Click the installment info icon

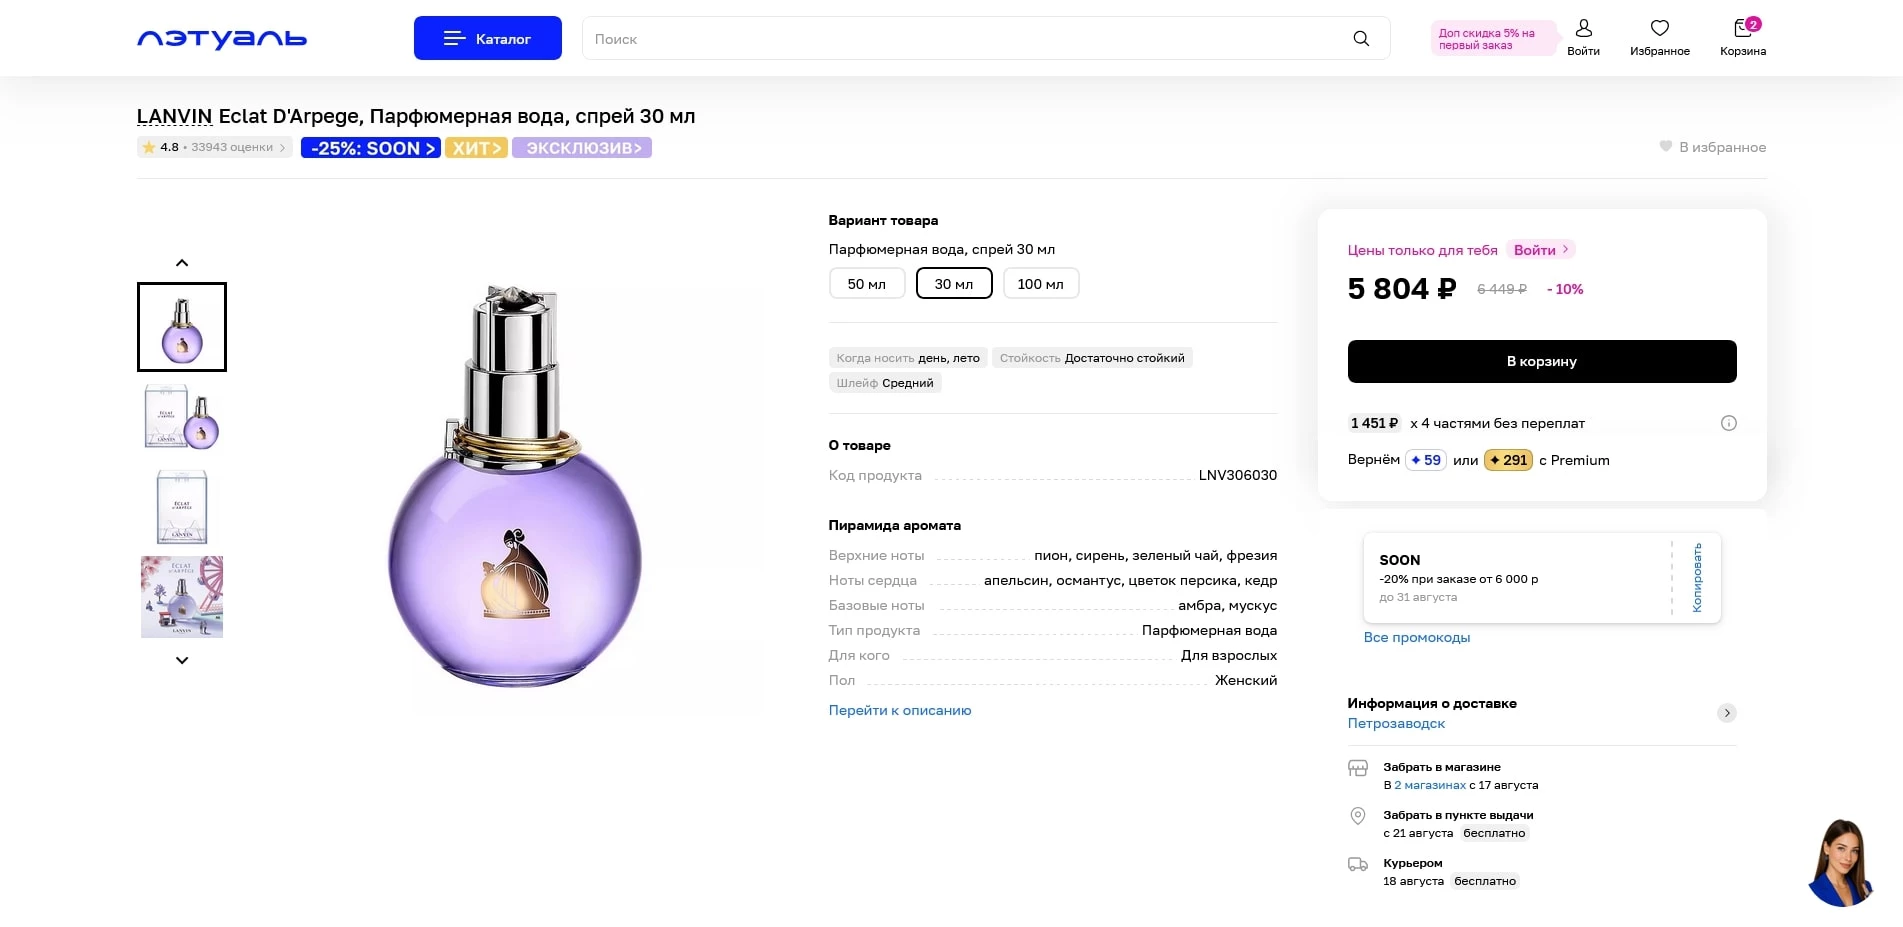1728,423
